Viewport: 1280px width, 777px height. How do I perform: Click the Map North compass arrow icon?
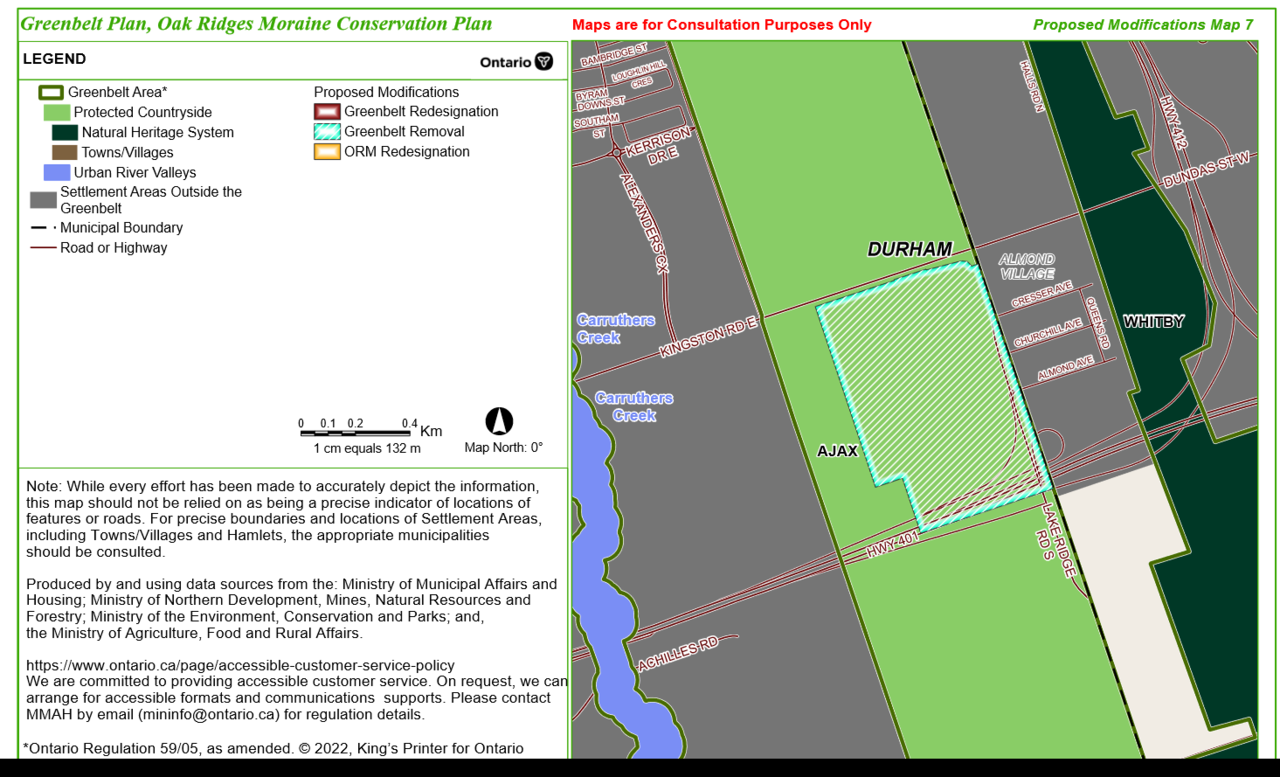[x=499, y=421]
